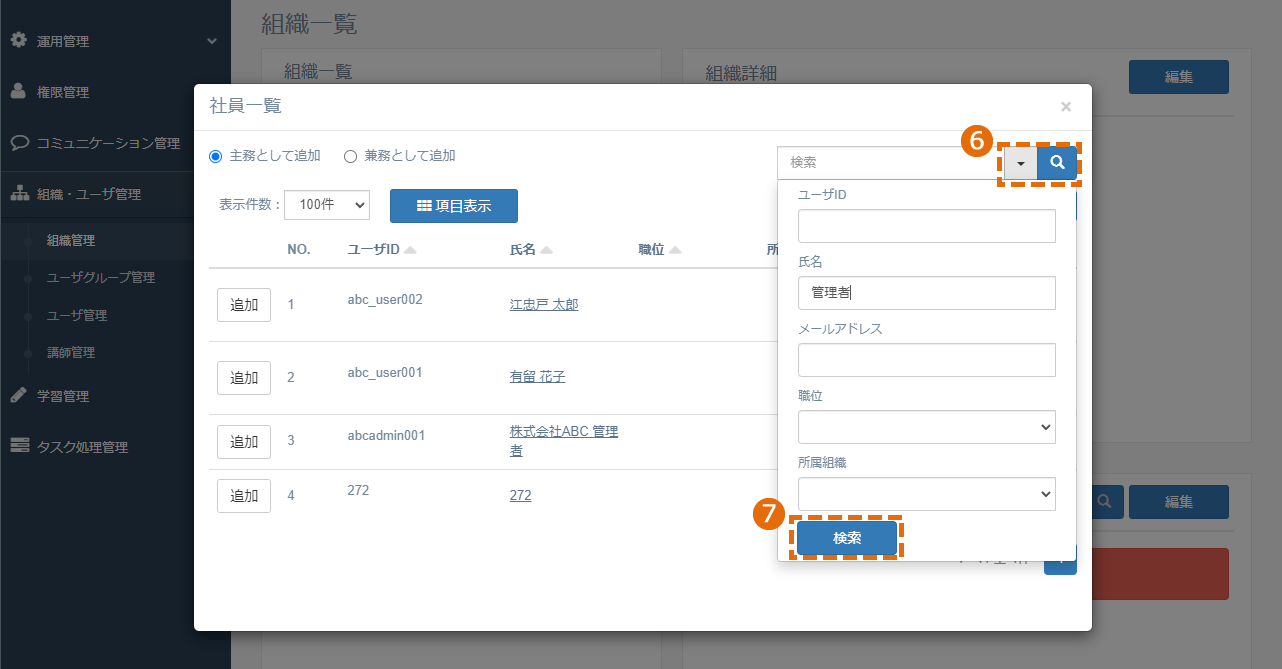Click the 権限管理 person icon
The image size is (1282, 669).
coord(18,91)
